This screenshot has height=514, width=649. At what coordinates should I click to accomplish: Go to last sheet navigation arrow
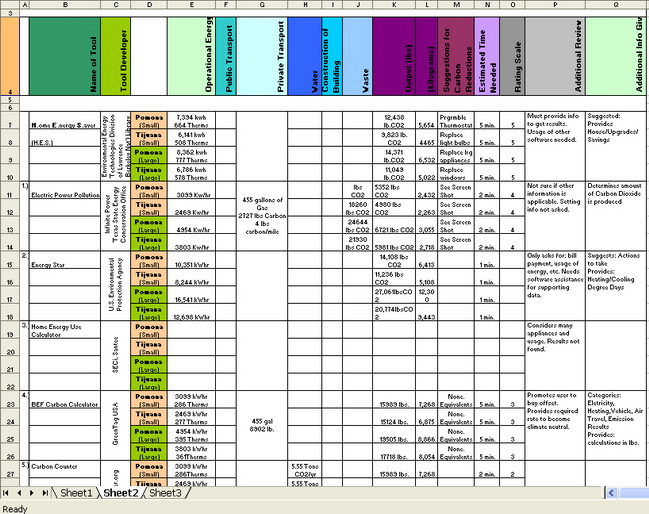click(45, 492)
